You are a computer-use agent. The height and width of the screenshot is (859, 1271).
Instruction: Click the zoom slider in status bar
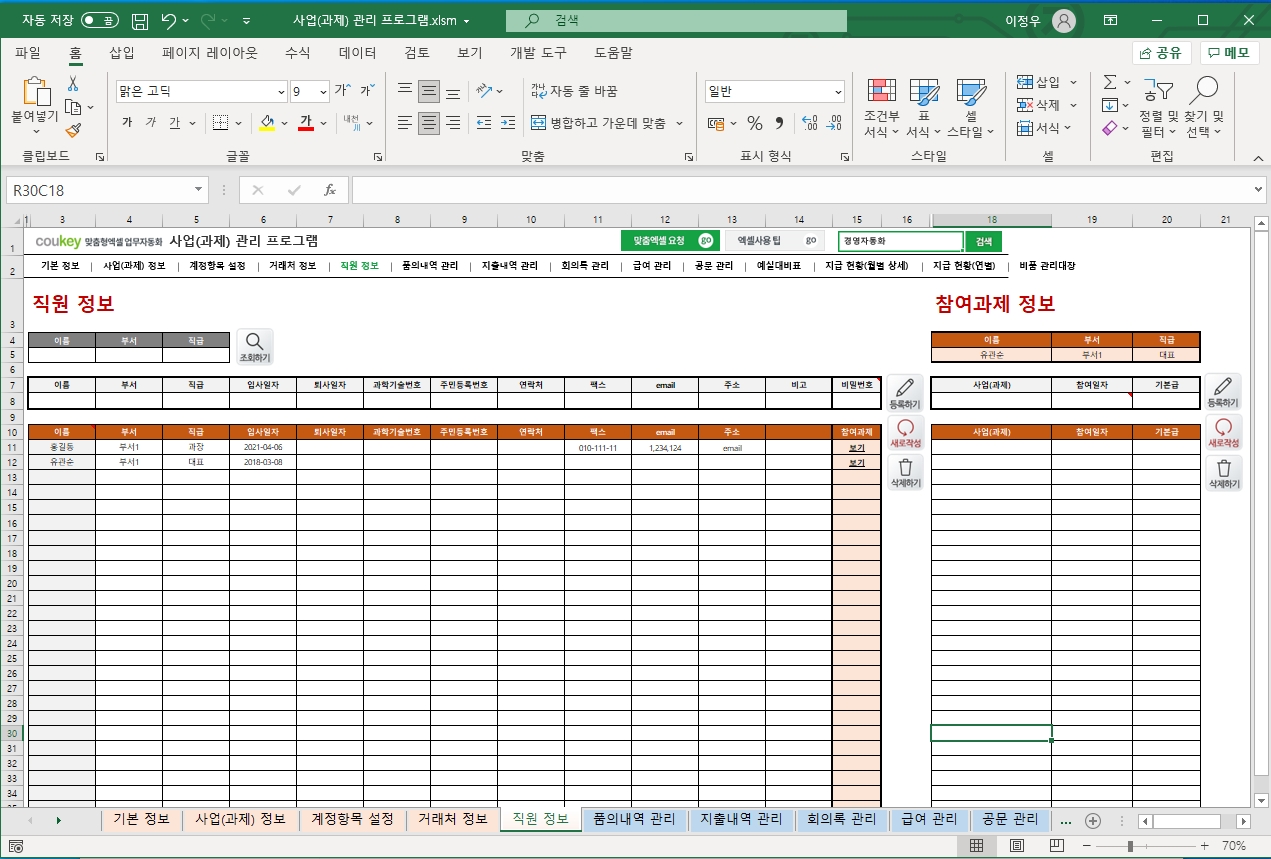(x=1130, y=846)
